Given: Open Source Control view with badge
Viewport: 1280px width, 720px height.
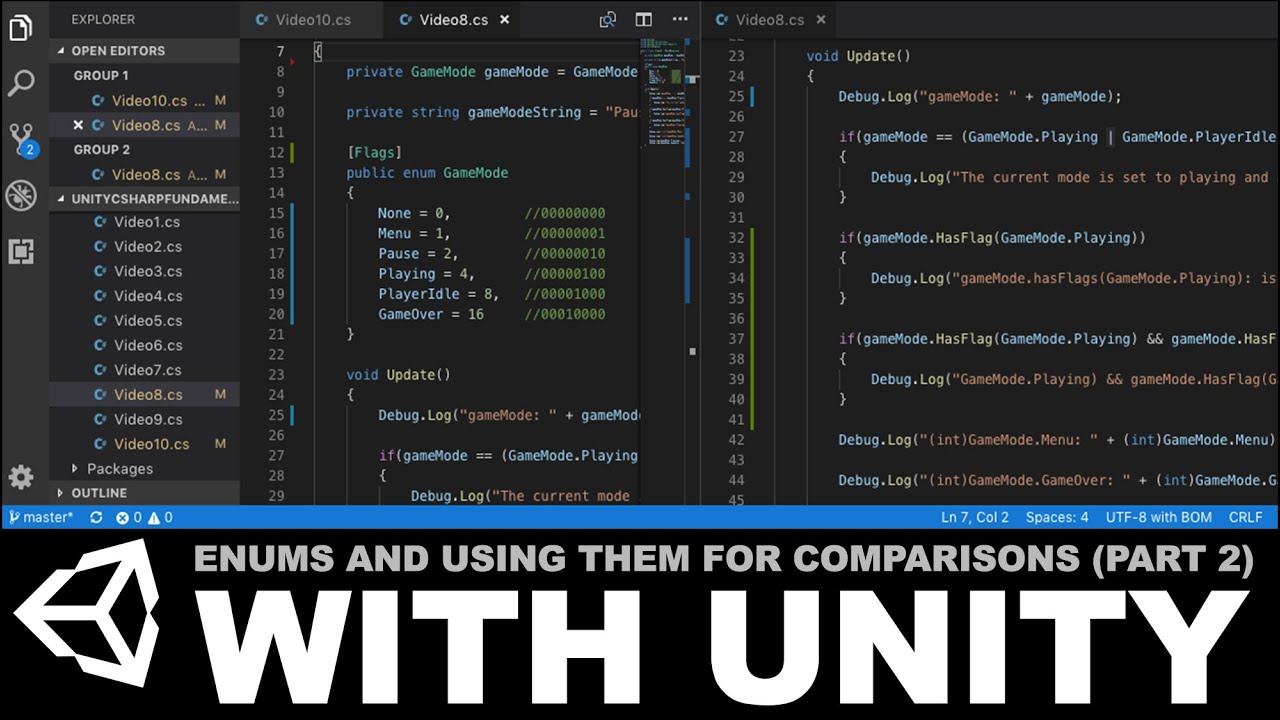Looking at the screenshot, I should coord(21,140).
